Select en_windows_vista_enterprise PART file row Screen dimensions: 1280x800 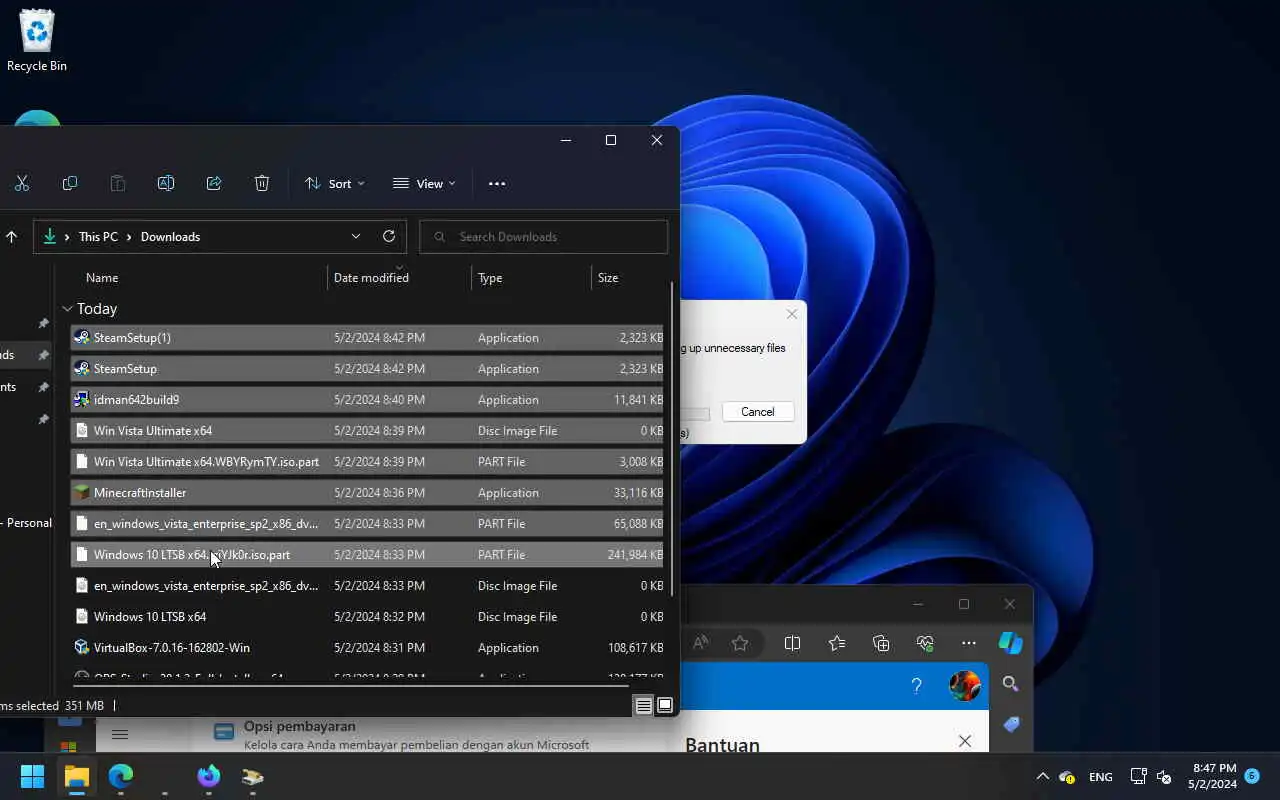coord(367,524)
